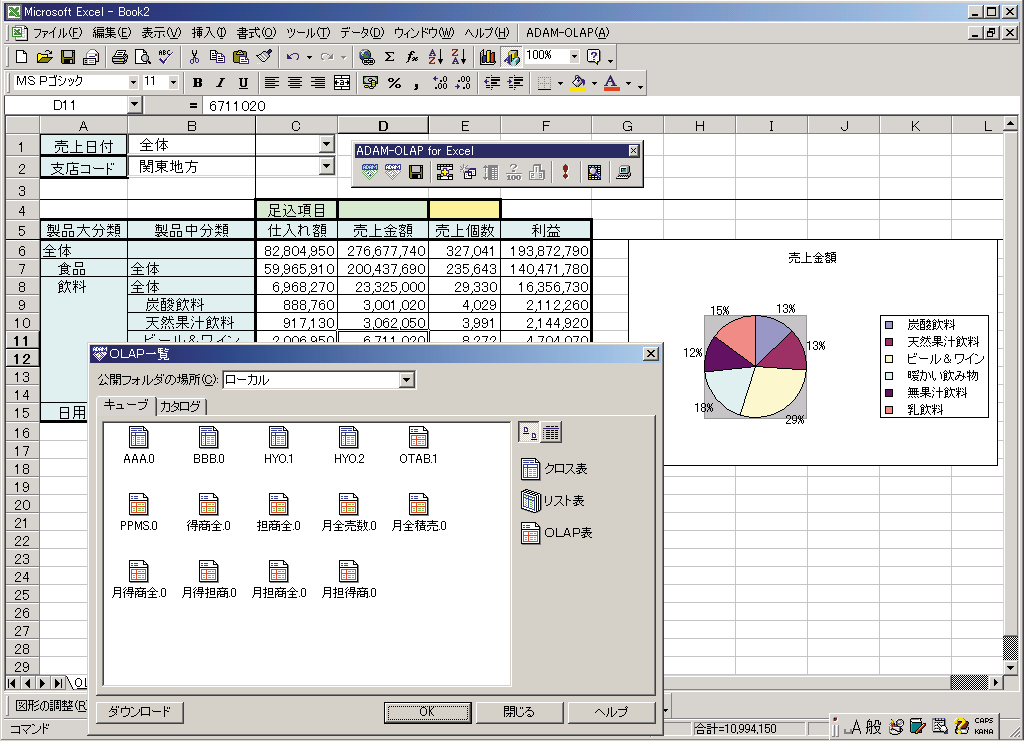Click the Open file folder icon
Viewport: 1024px width, 741px height.
pyautogui.click(x=44, y=57)
